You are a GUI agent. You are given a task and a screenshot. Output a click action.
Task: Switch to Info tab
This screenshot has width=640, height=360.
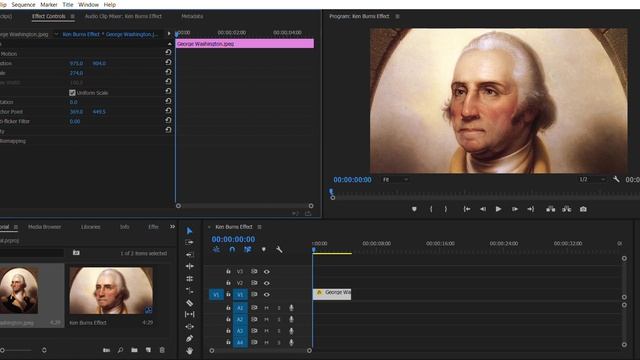click(x=124, y=227)
